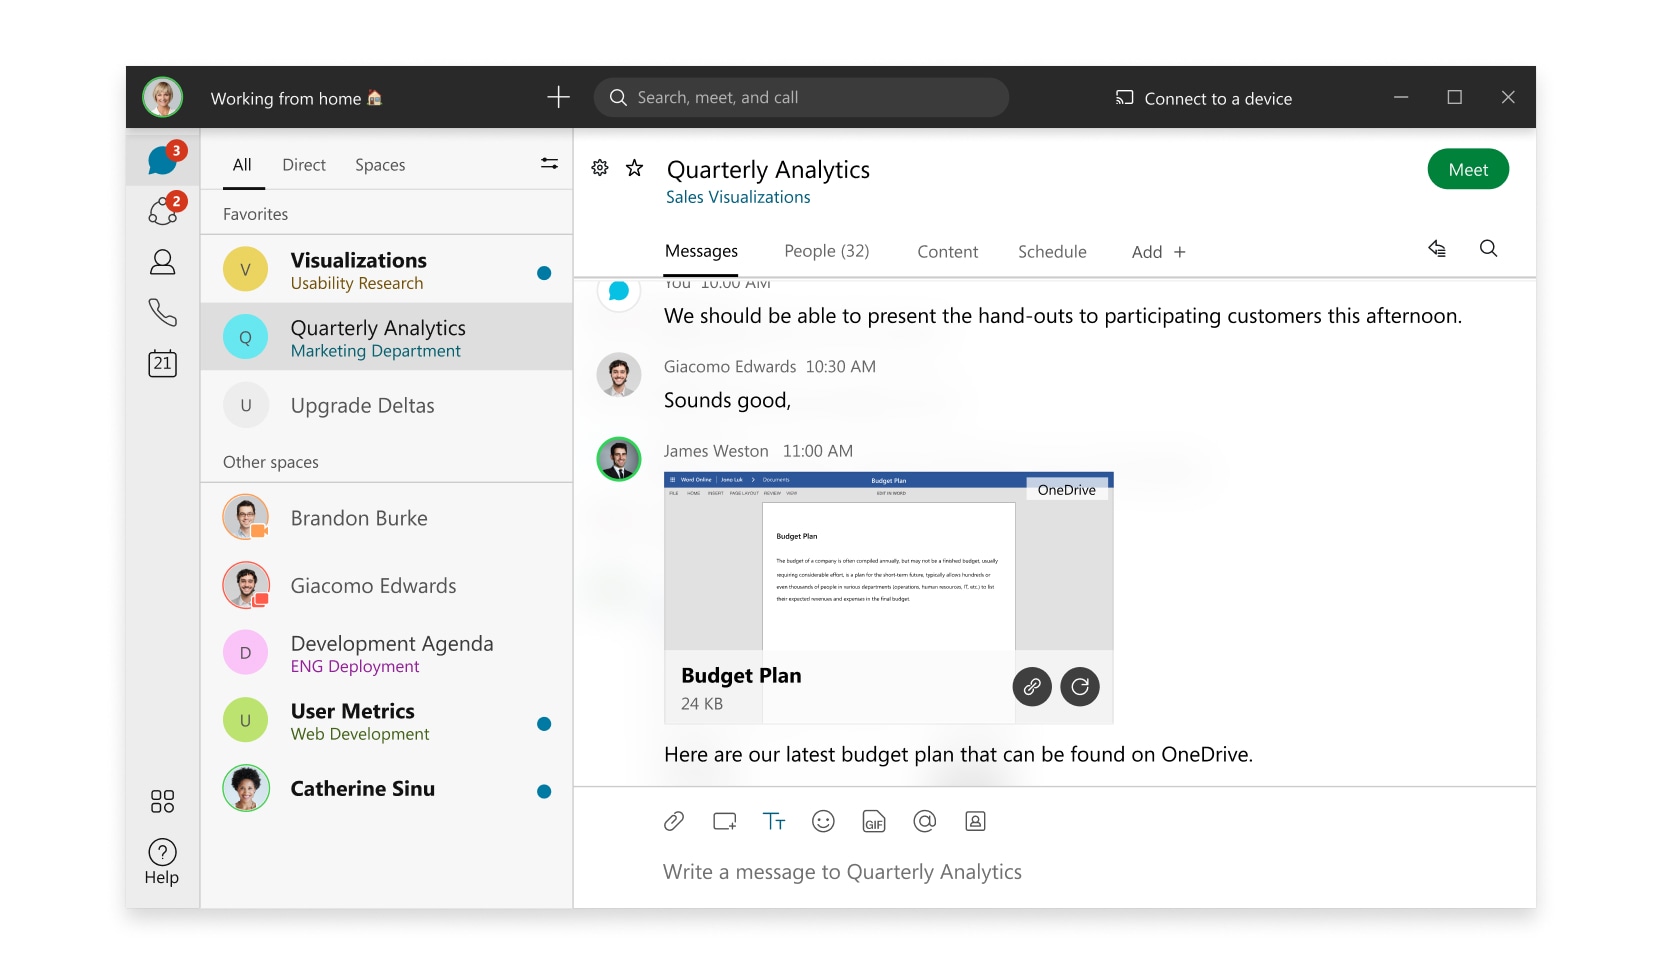
Task: Click the personal meeting room icon
Action: pos(975,821)
